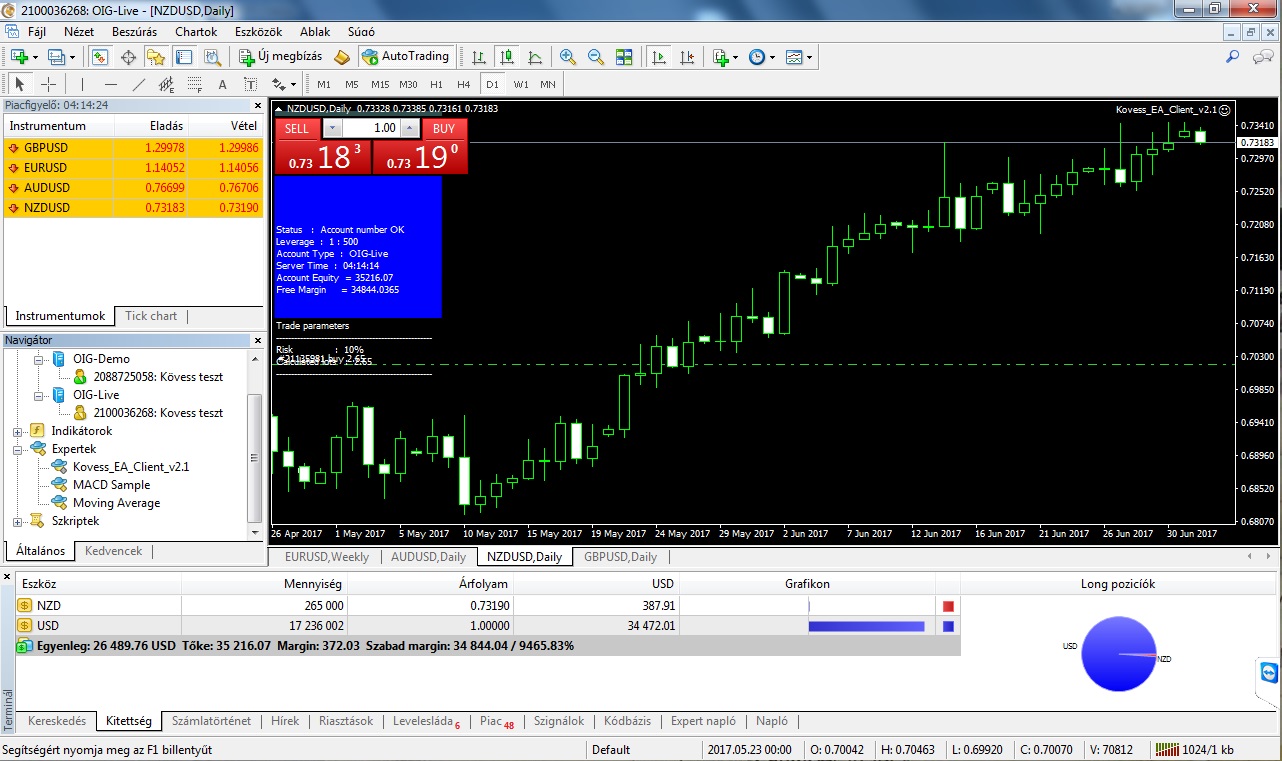Toggle the AutoTrading button
Image resolution: width=1282 pixels, height=761 pixels.
(407, 57)
